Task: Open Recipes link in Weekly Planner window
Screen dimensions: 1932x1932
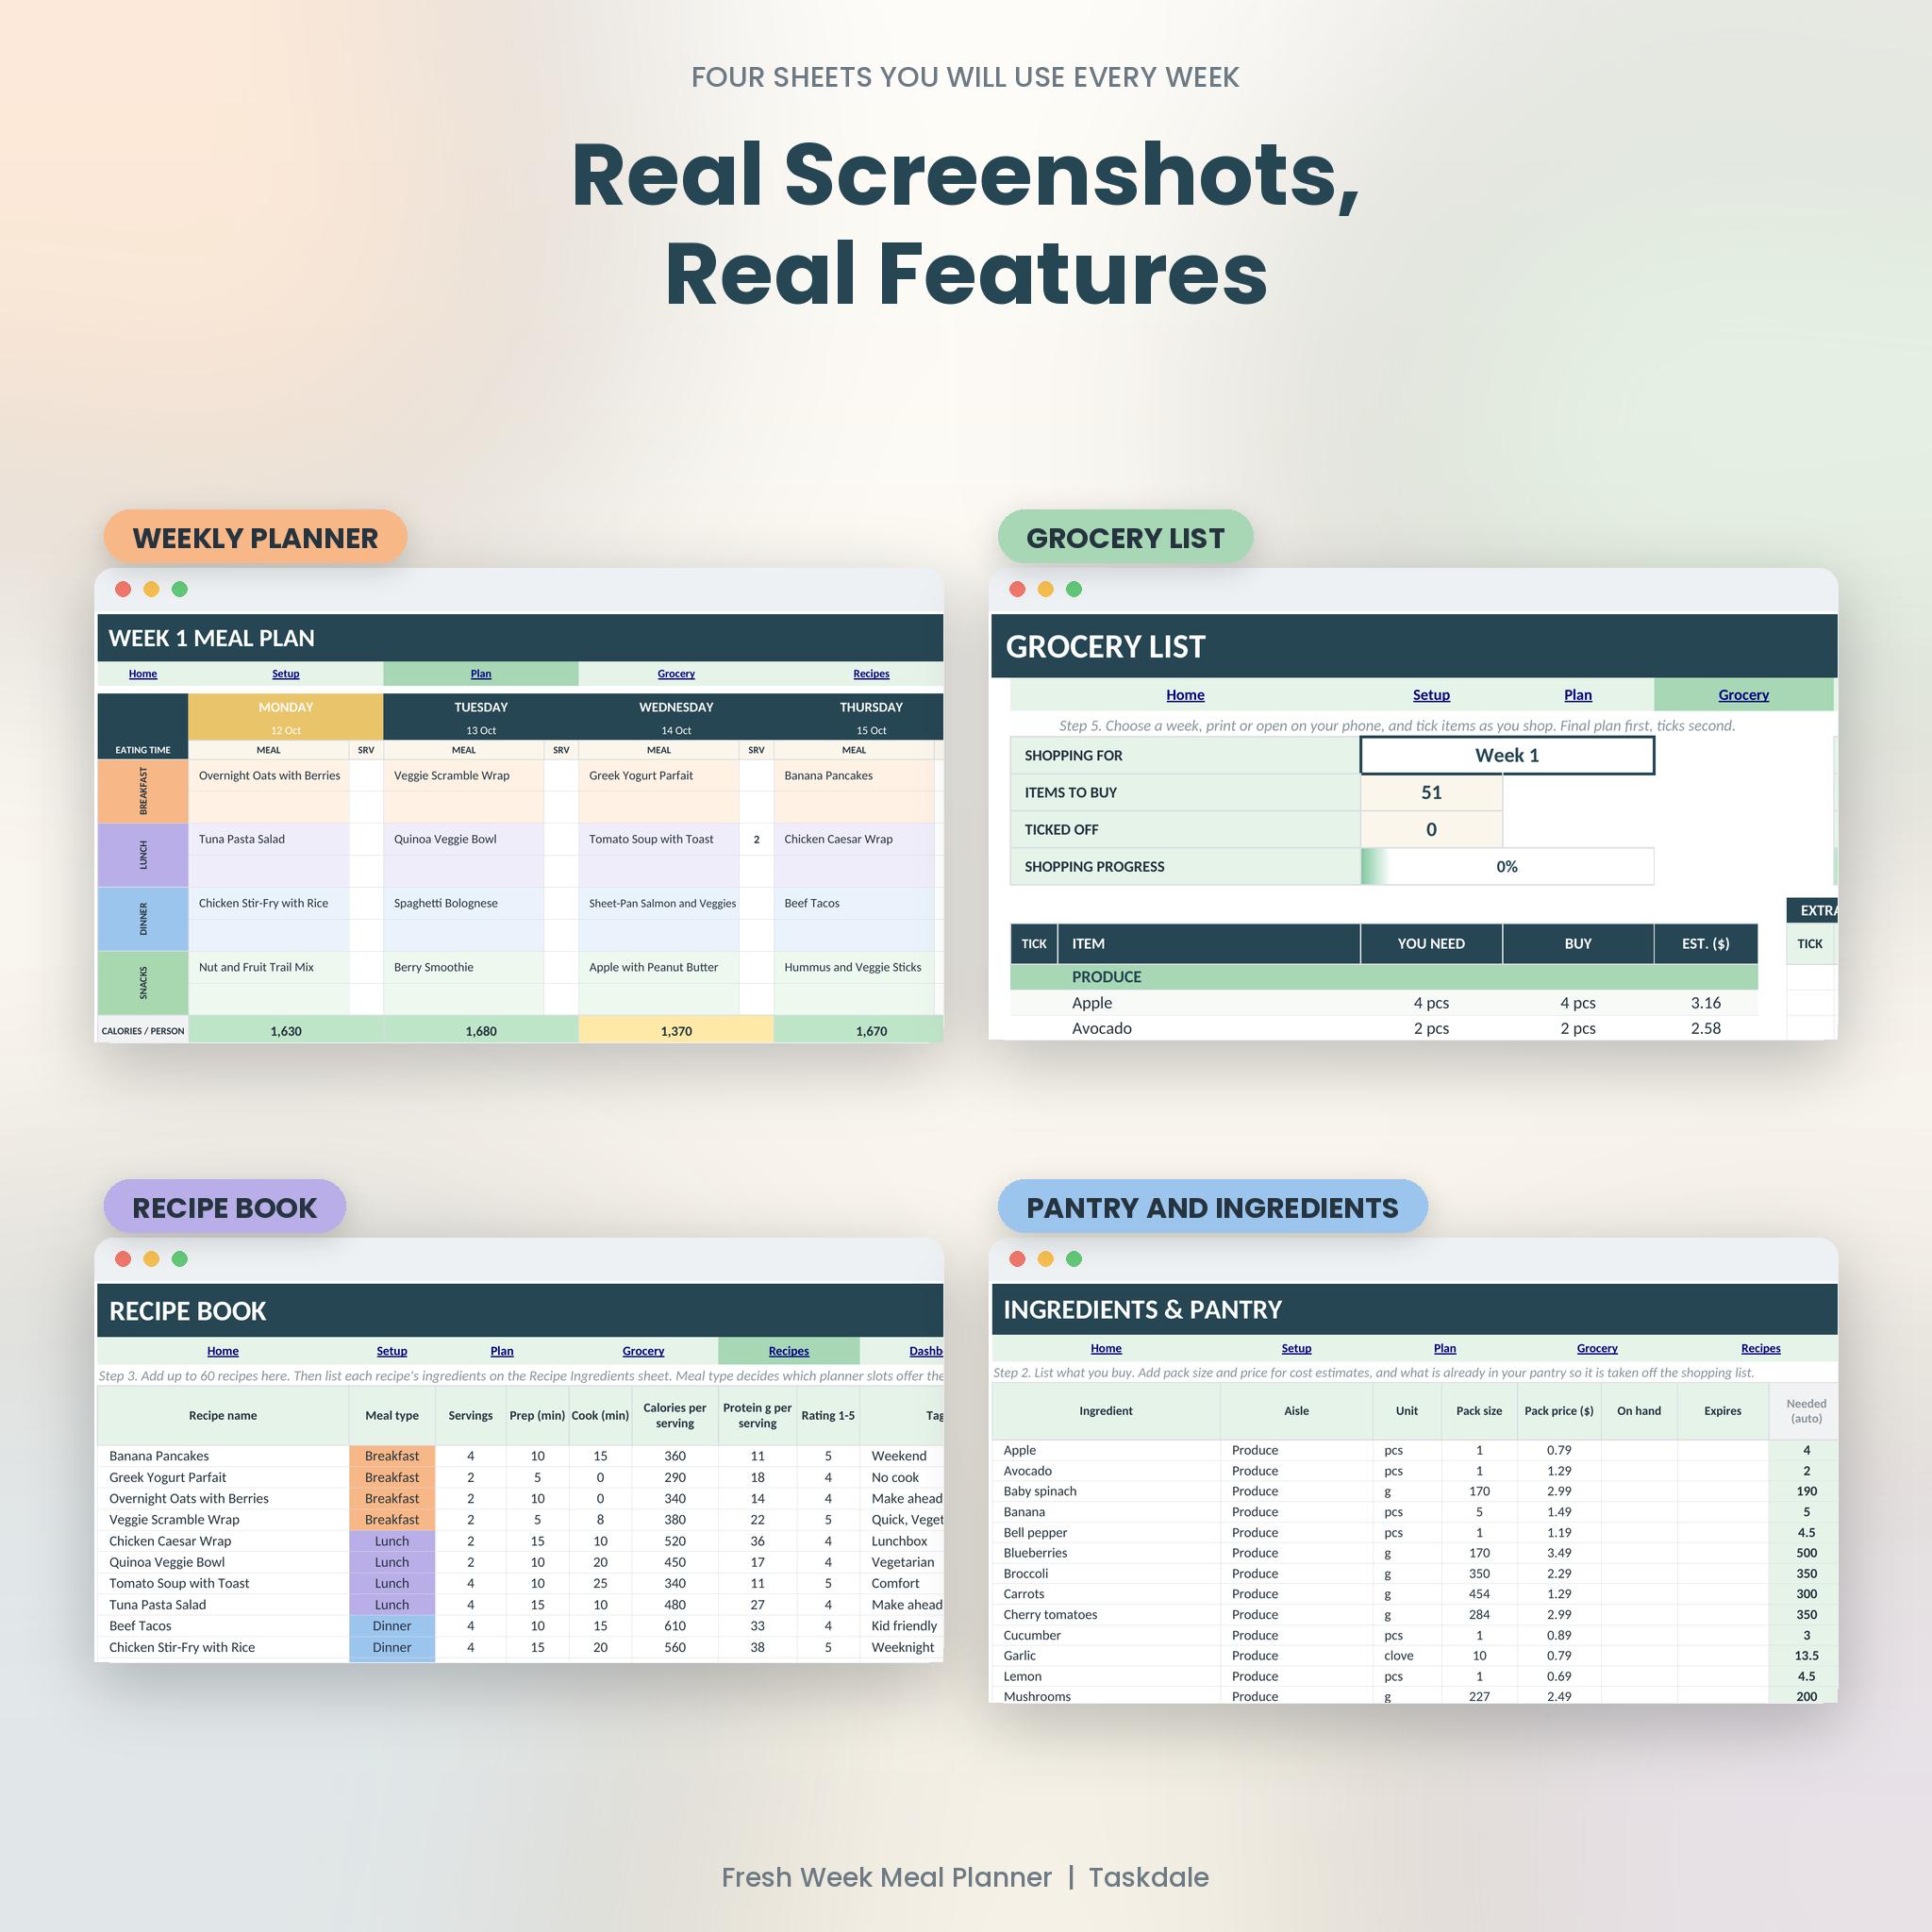Action: (871, 674)
